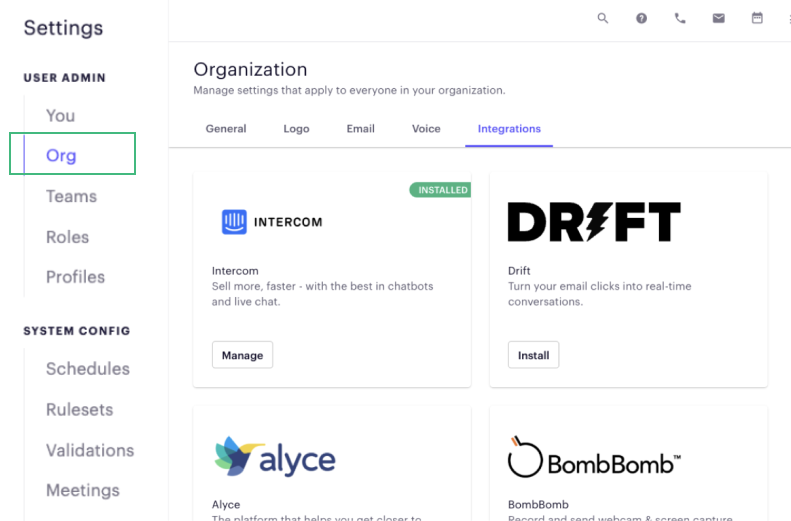Go to Roles in the sidebar
791x521 pixels.
tap(67, 237)
